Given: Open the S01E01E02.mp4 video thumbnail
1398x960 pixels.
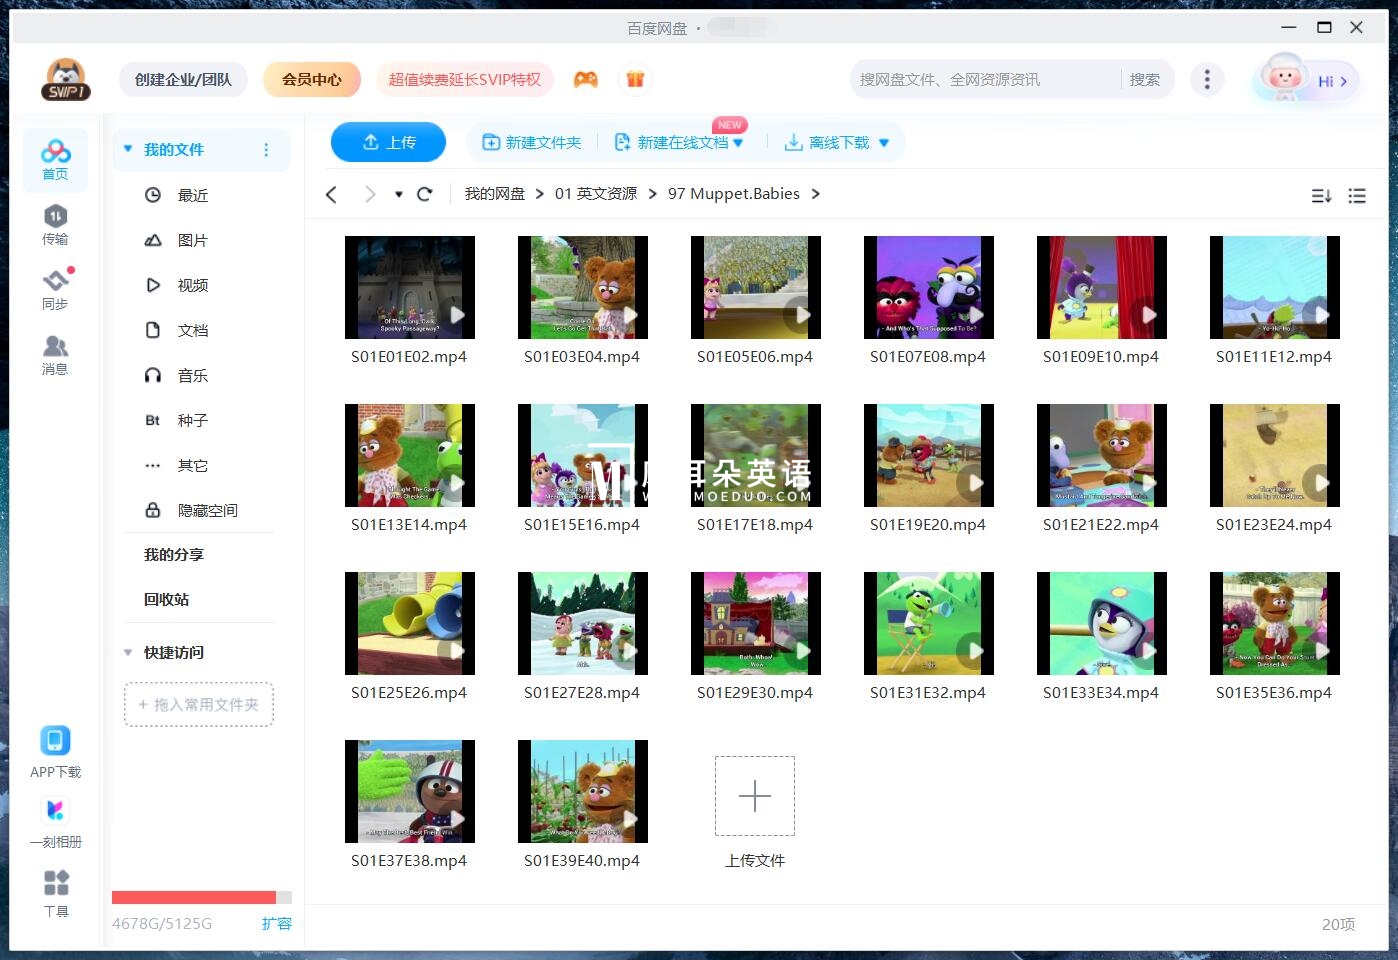Looking at the screenshot, I should pyautogui.click(x=409, y=287).
